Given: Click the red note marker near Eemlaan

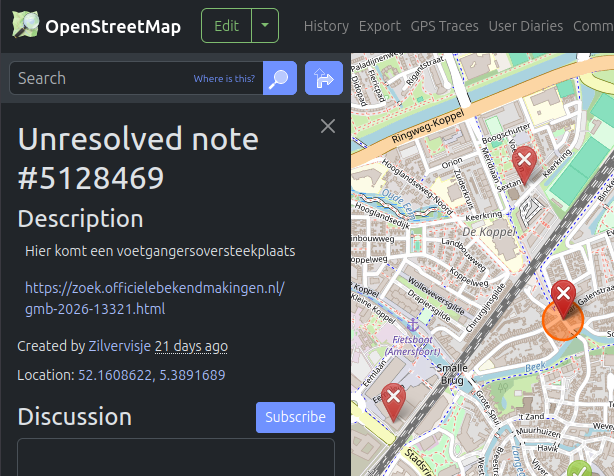Looking at the screenshot, I should pos(394,399).
